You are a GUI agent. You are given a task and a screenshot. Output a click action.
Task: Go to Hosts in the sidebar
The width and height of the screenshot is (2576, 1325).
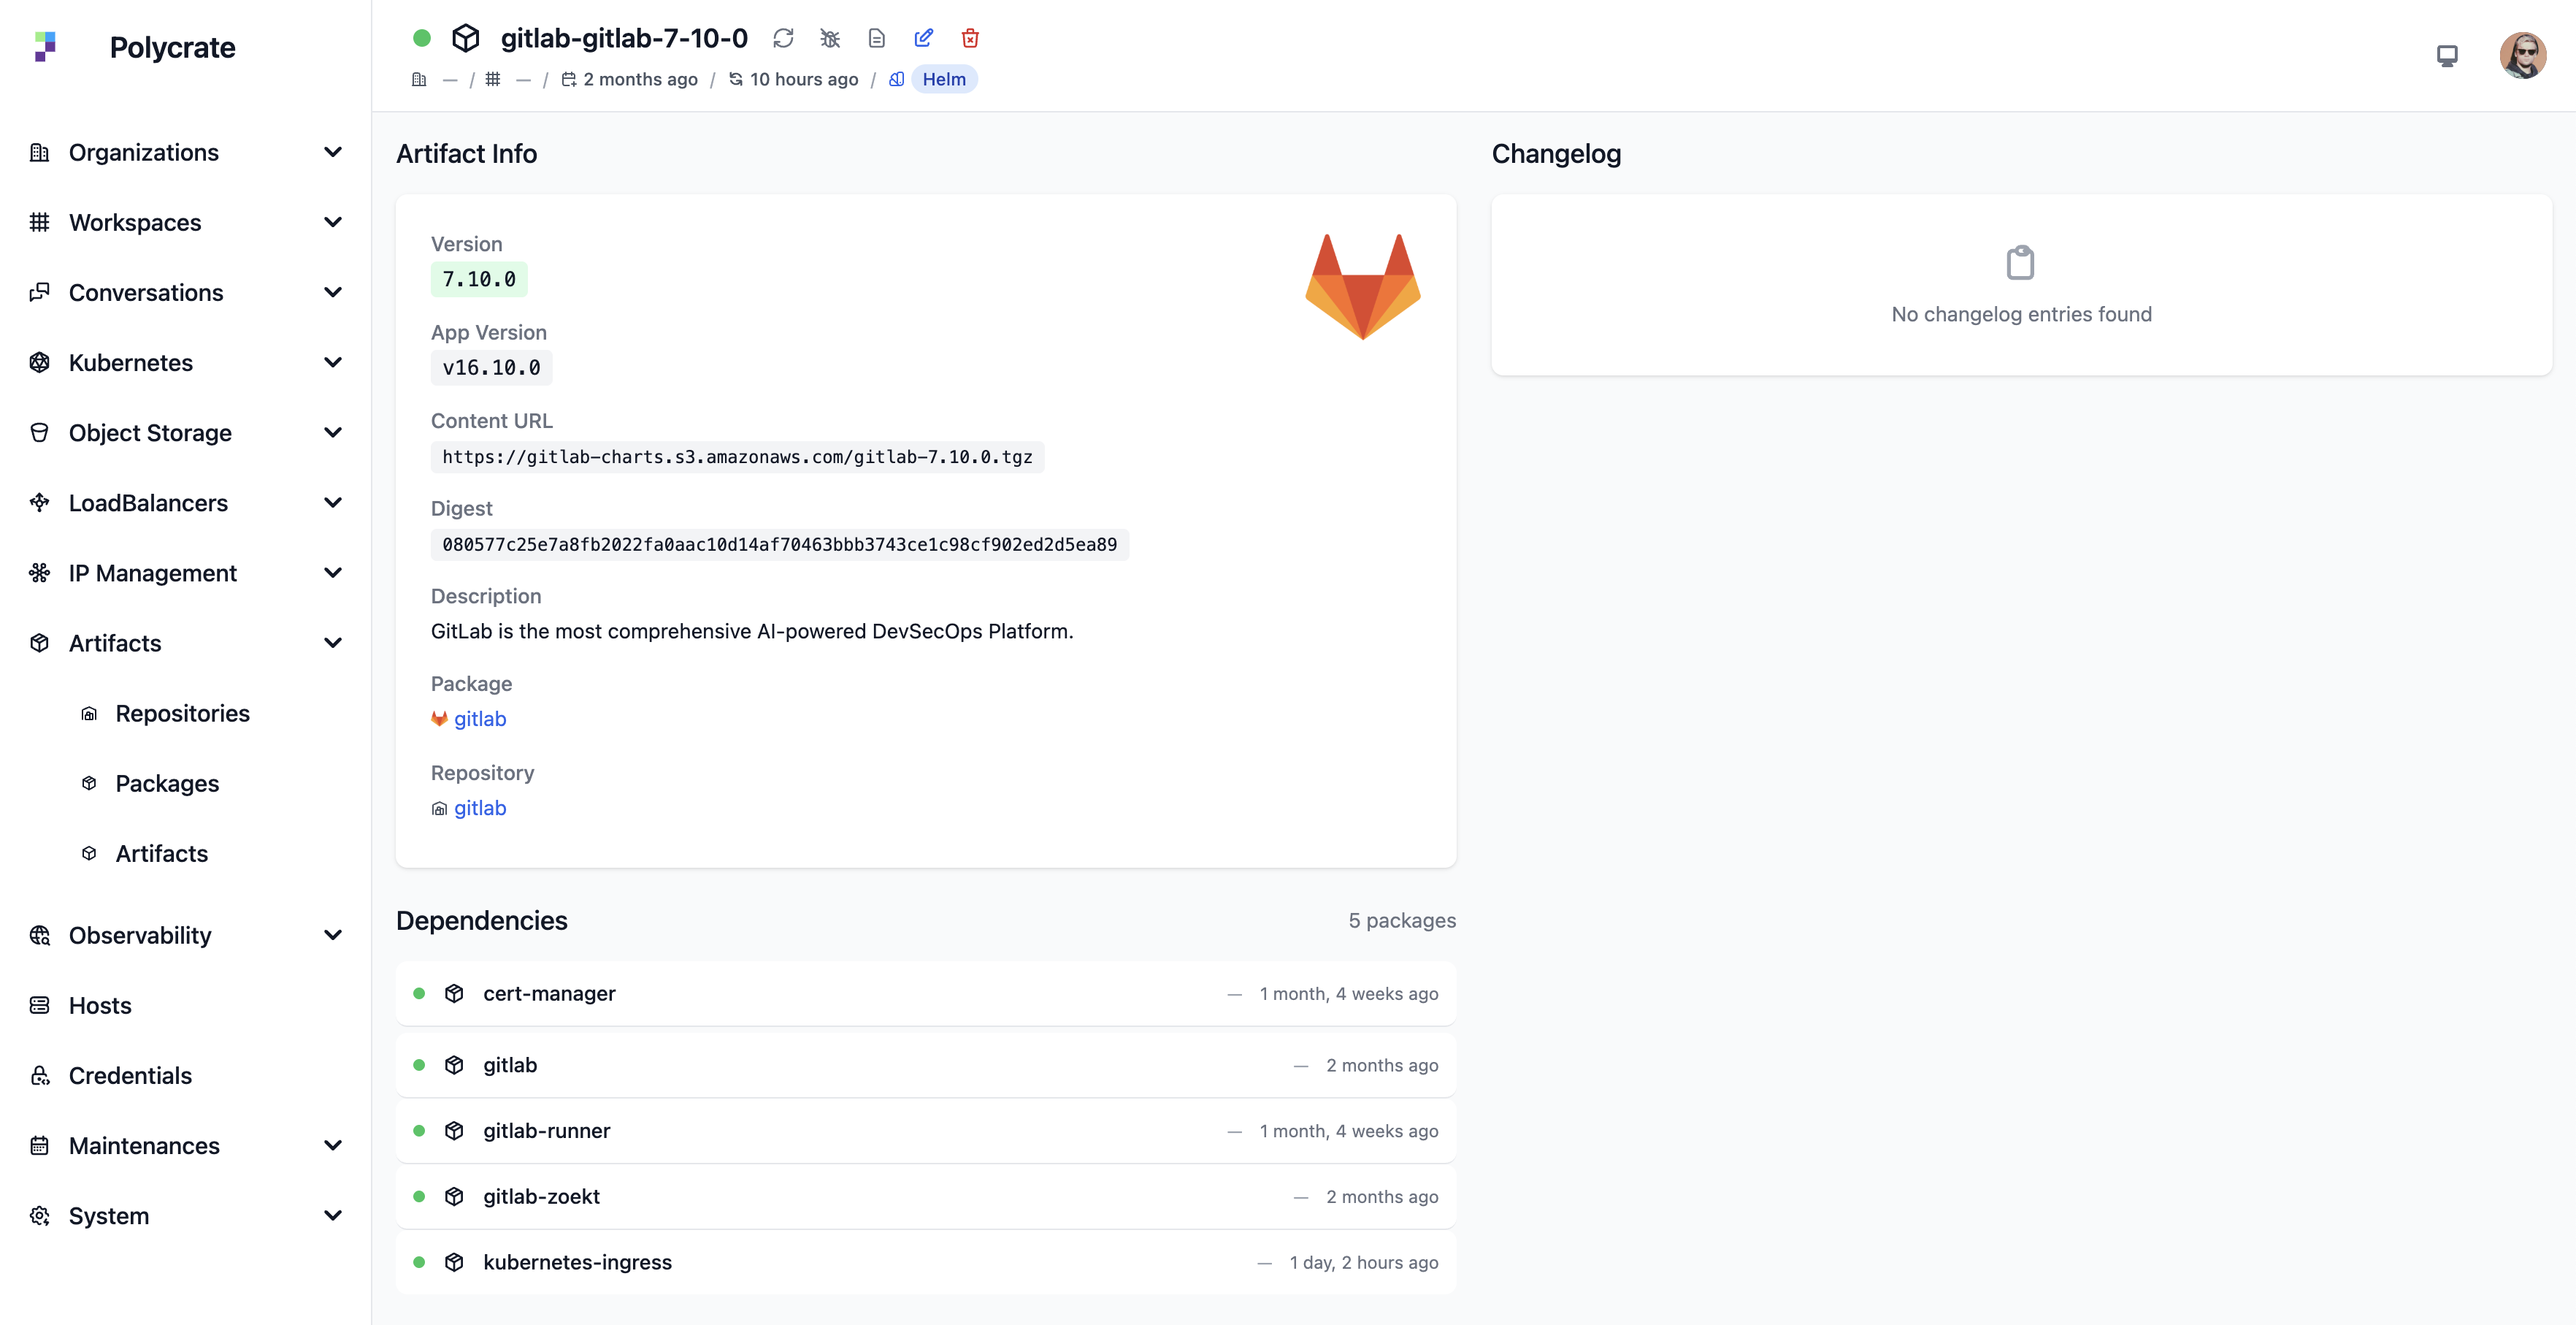[100, 1005]
